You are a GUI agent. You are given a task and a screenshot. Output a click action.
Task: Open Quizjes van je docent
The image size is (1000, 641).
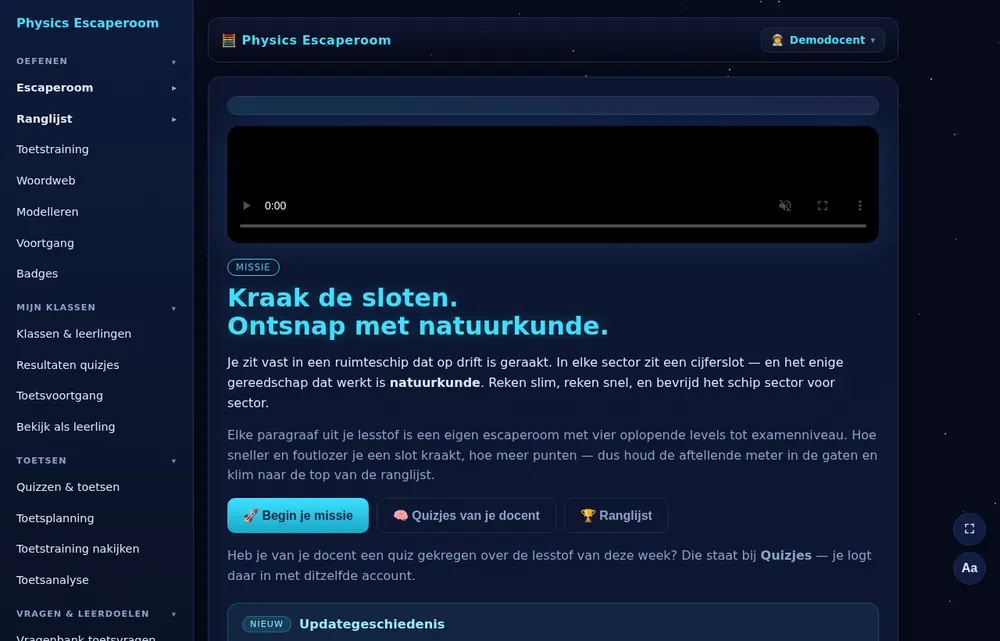pos(466,515)
